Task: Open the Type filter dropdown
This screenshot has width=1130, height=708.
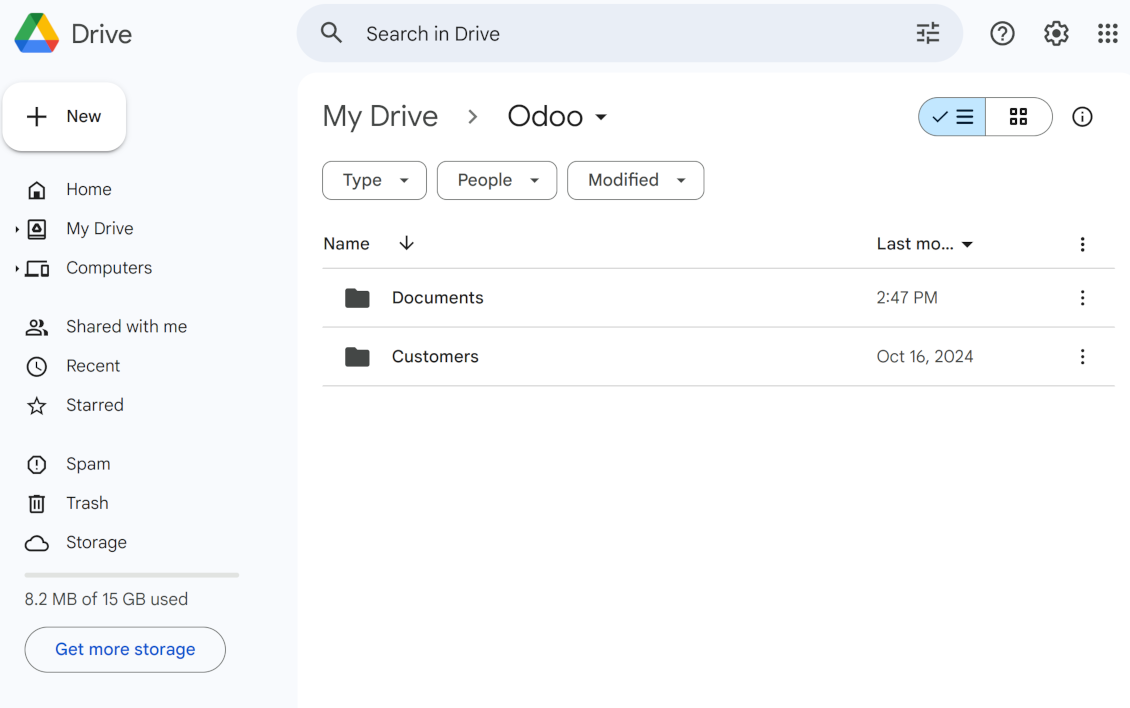Action: (x=374, y=180)
